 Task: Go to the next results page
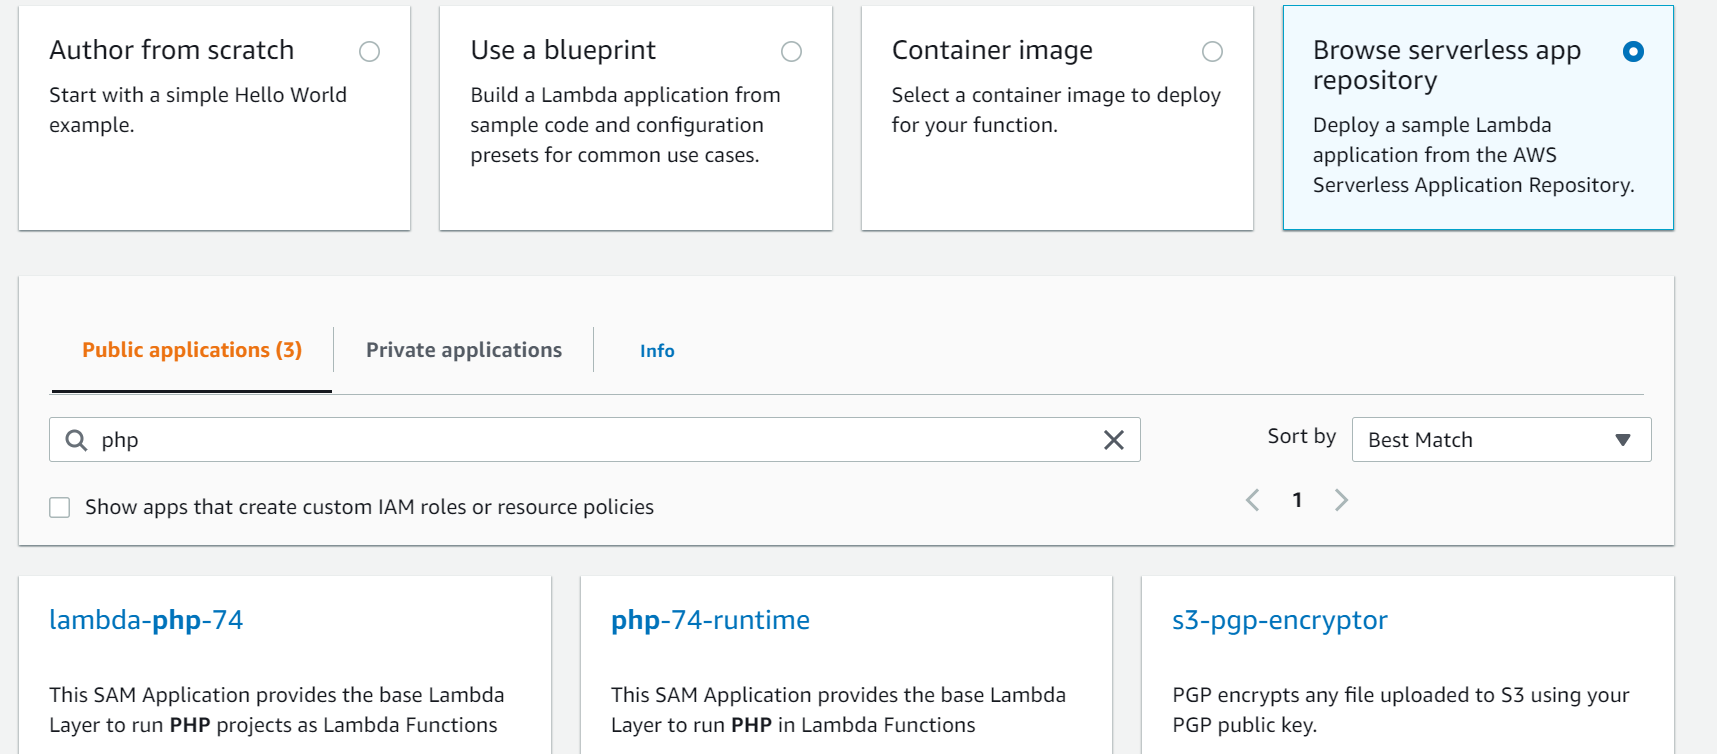pos(1341,500)
